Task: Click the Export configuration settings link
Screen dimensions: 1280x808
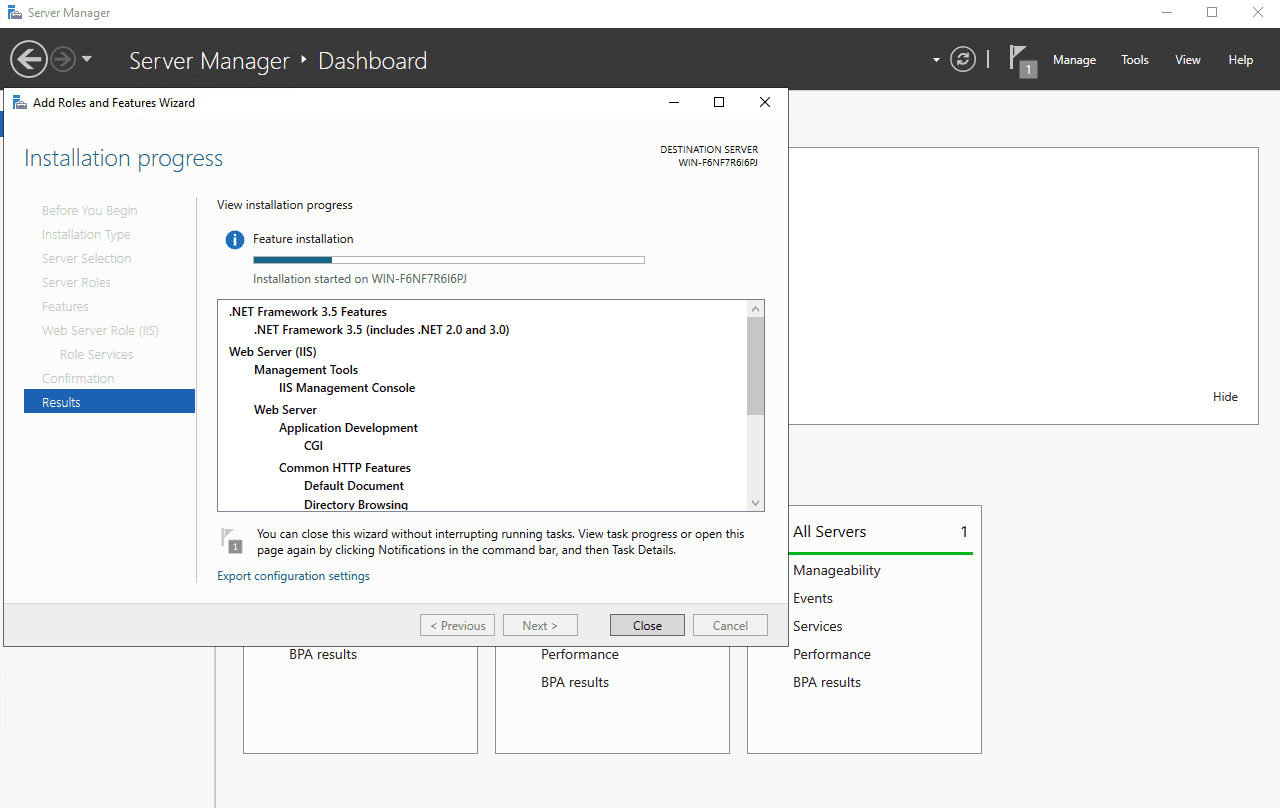Action: [x=293, y=576]
